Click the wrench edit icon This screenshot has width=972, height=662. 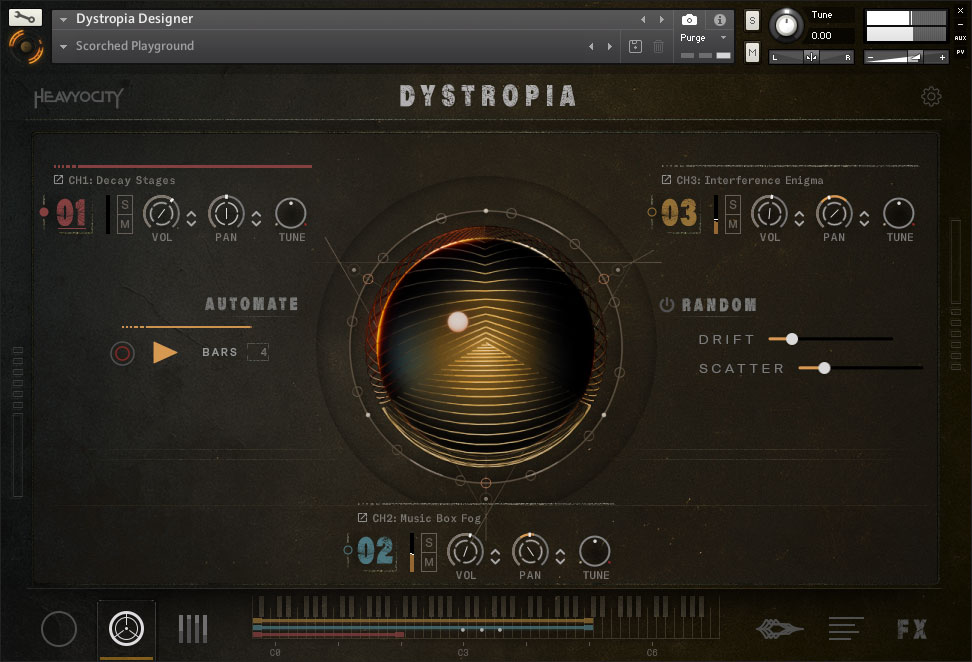point(25,17)
